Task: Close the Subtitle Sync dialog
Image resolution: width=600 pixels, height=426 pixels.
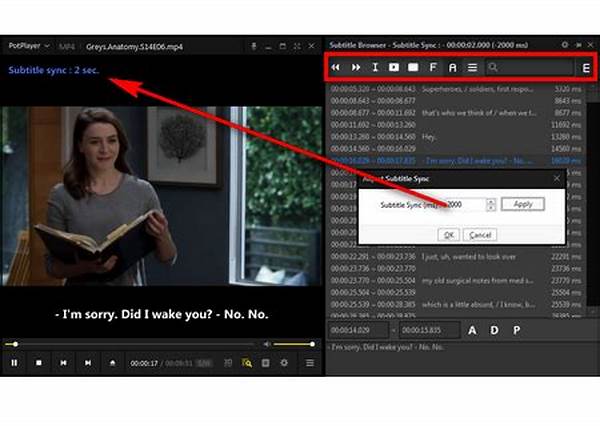Action: tap(557, 178)
